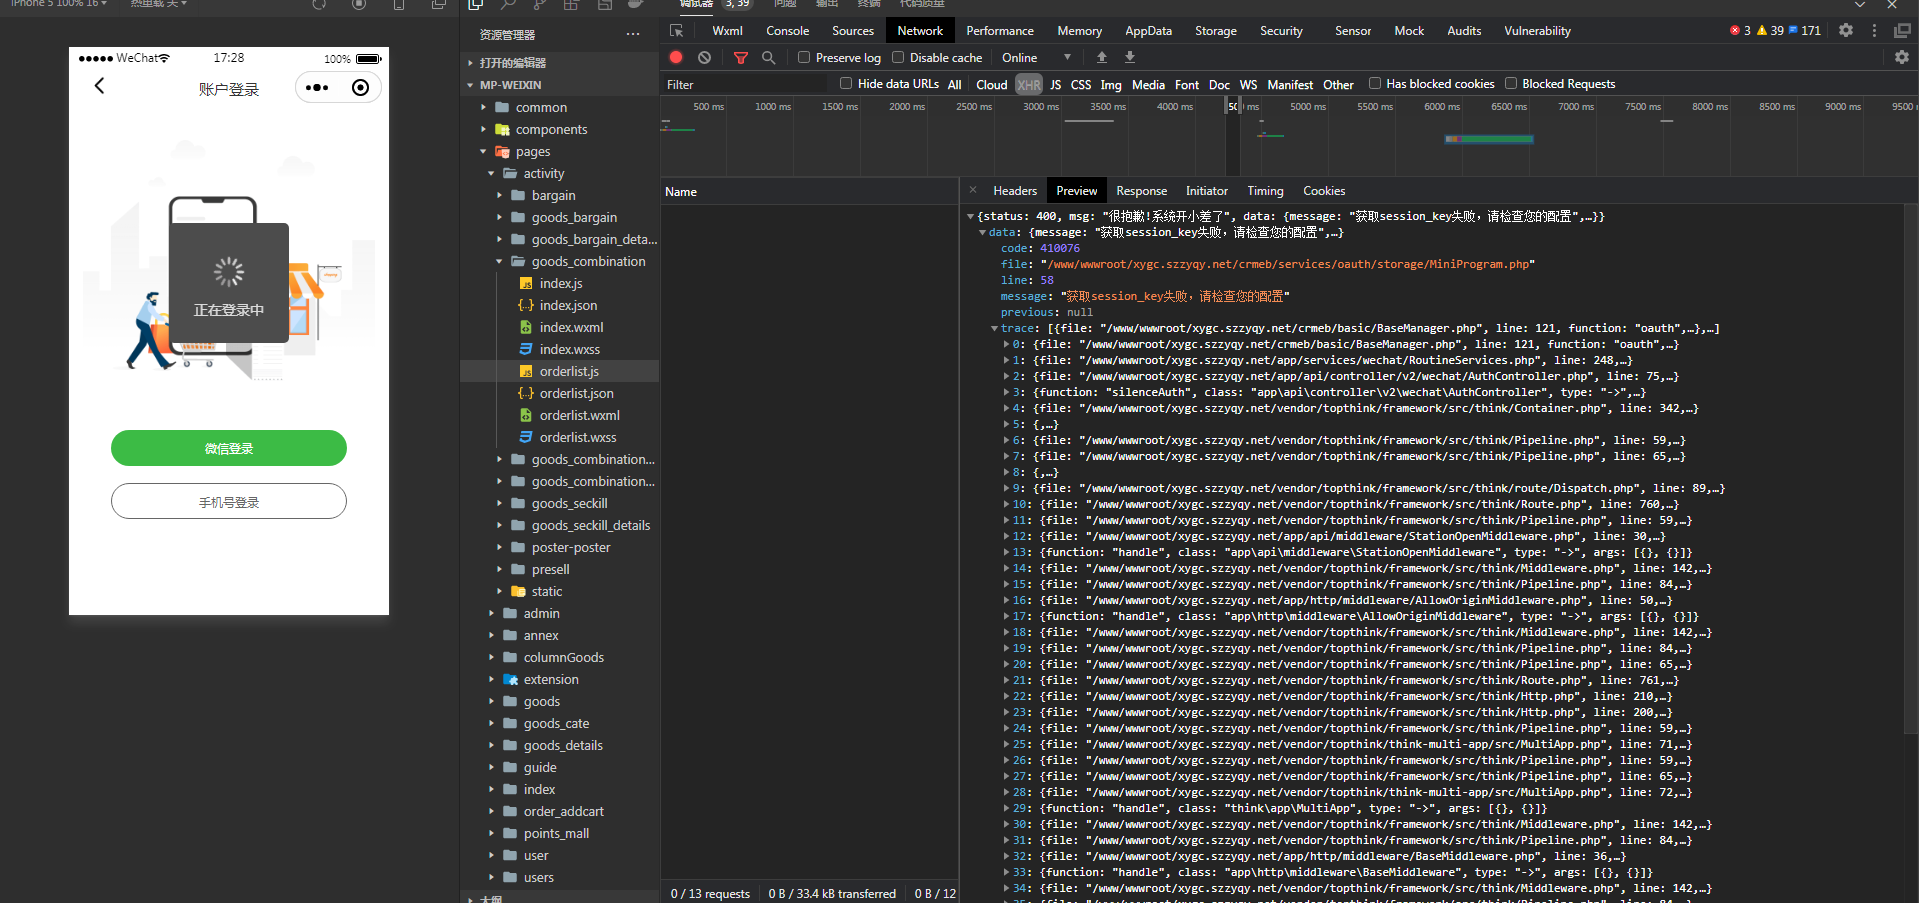Open the Wxml tab

click(727, 31)
